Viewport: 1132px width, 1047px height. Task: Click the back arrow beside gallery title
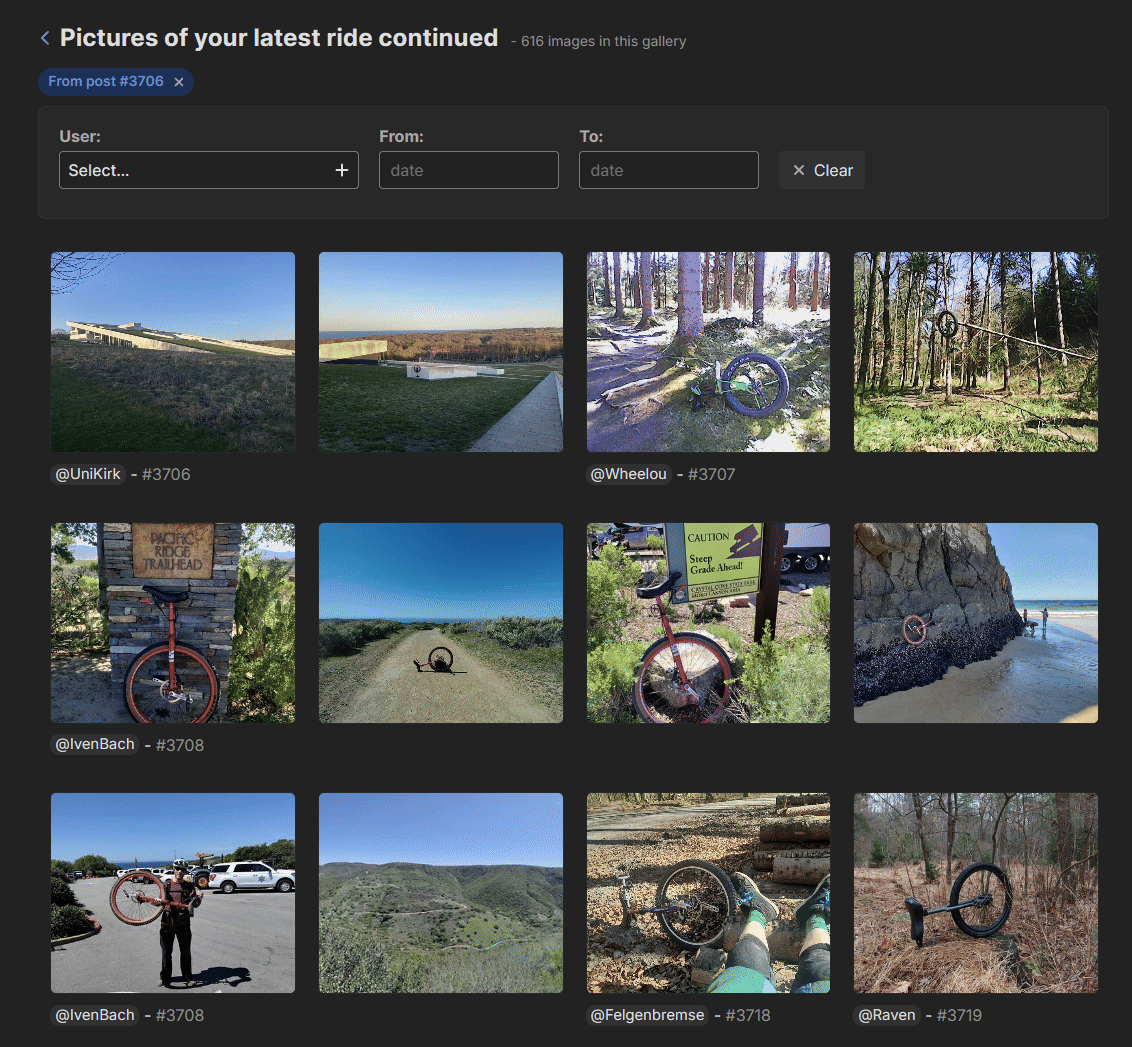45,38
